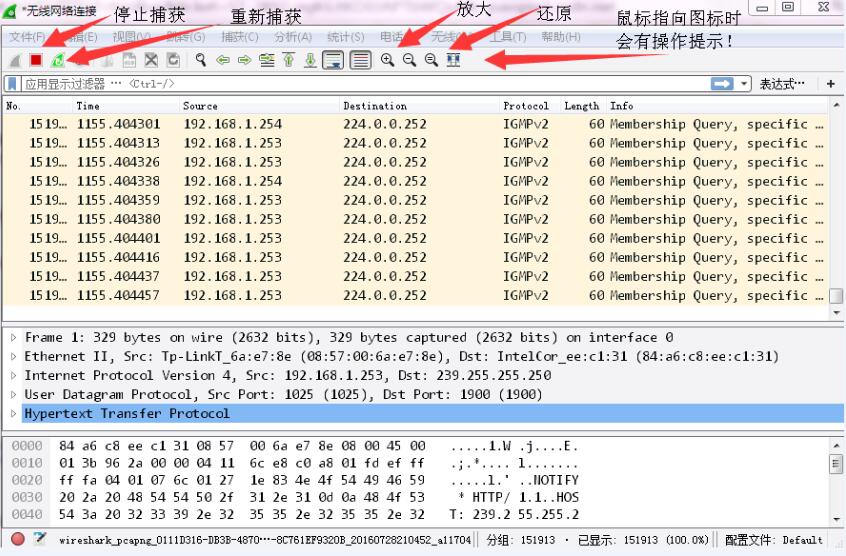The image size is (846, 556).
Task: Jump to the last packet
Action: 310,60
